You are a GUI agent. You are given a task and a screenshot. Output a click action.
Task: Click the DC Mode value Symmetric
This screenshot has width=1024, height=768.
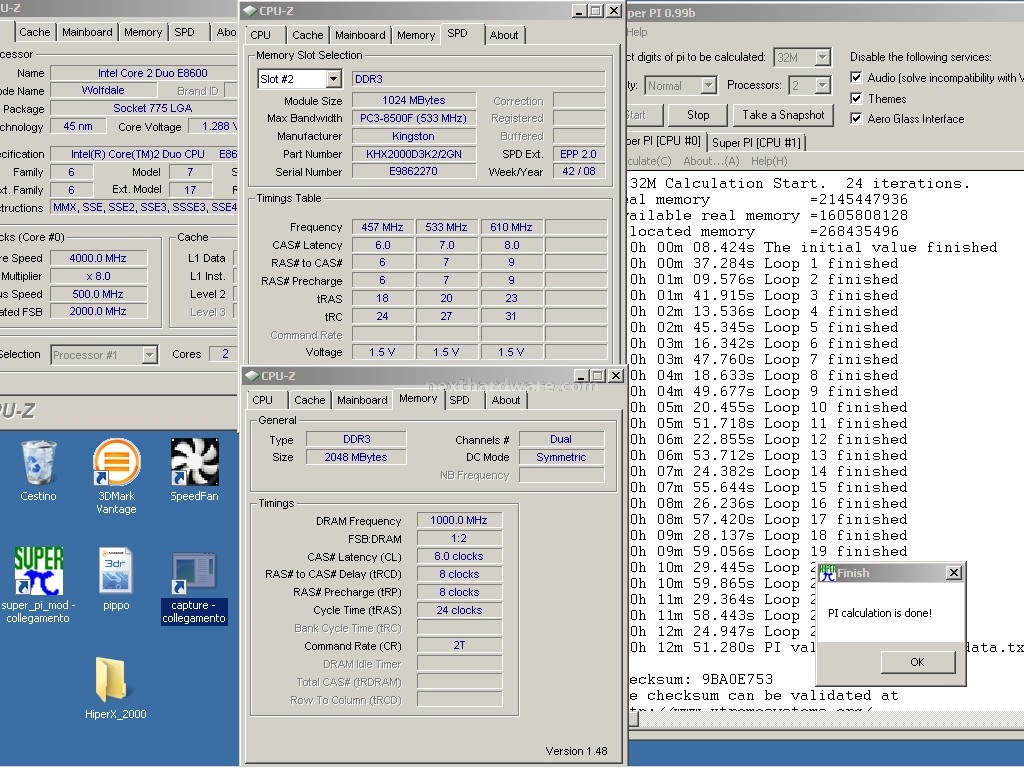pos(561,457)
